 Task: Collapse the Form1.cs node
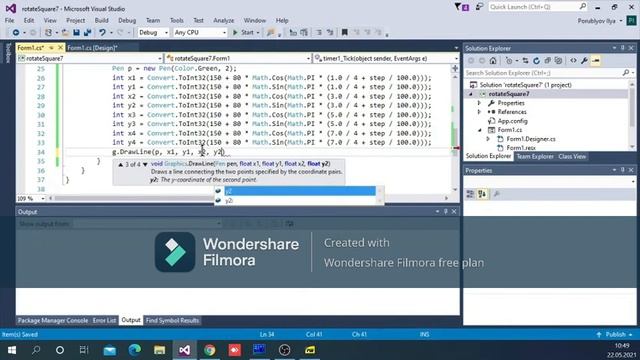pyautogui.click(x=480, y=130)
